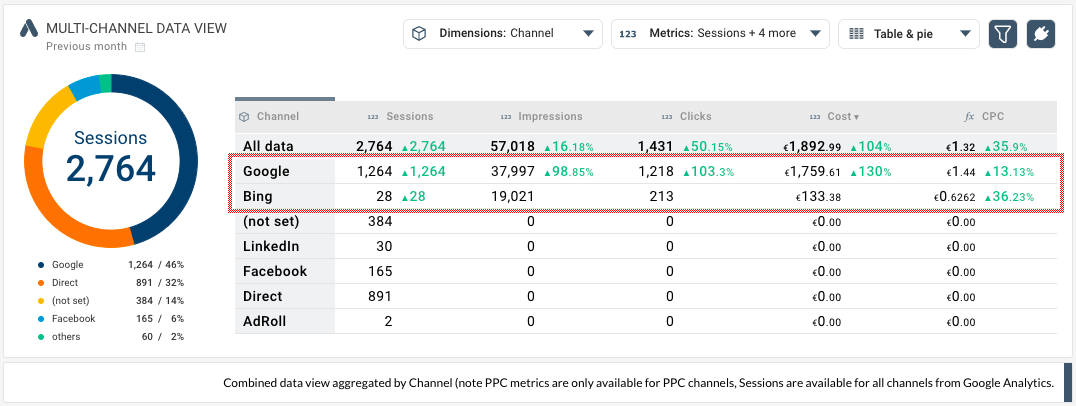Click the green others pie segment
The image size is (1076, 406).
105,83
